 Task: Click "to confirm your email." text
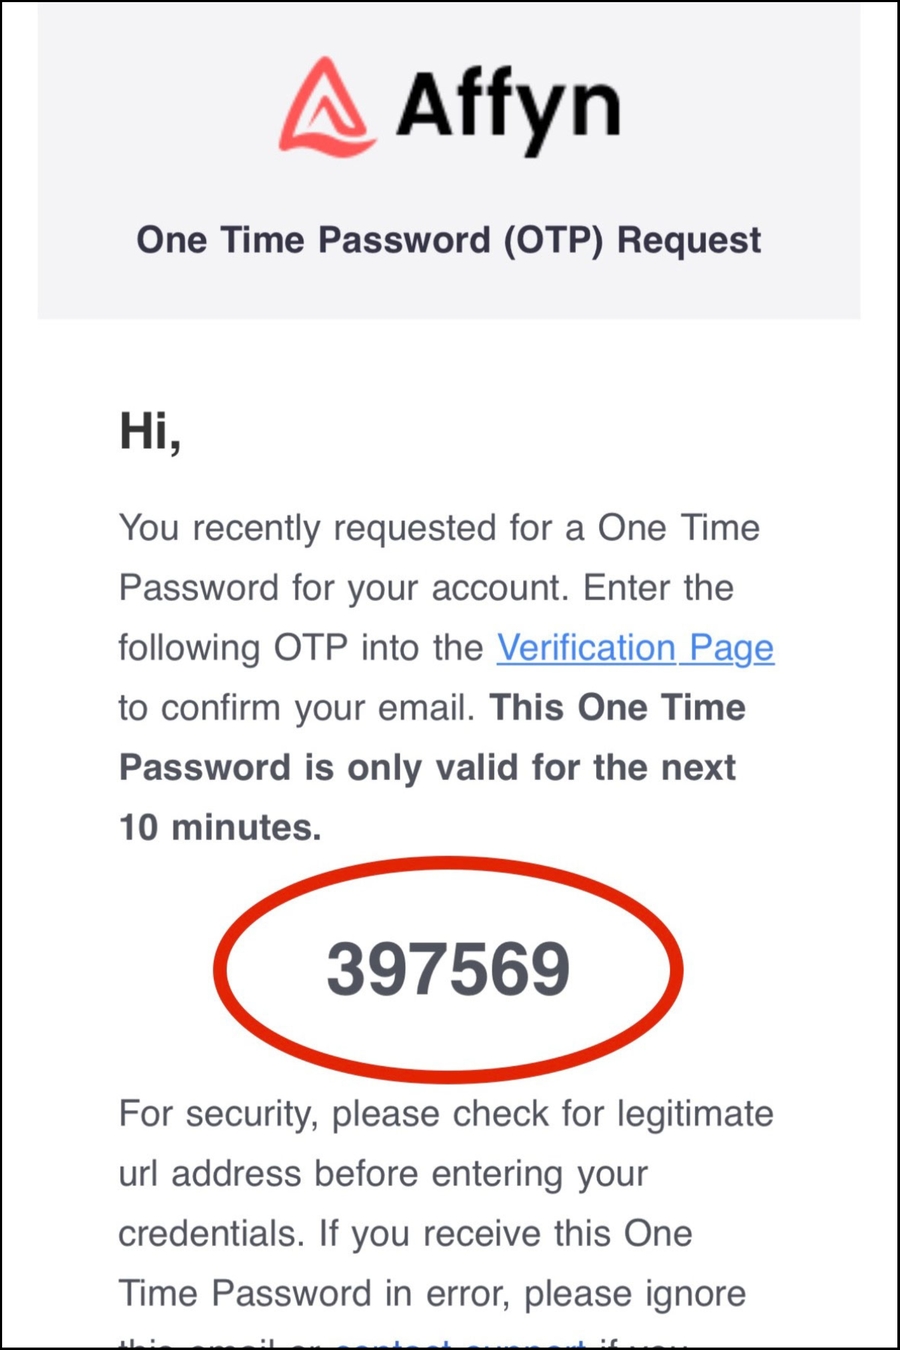click(296, 708)
